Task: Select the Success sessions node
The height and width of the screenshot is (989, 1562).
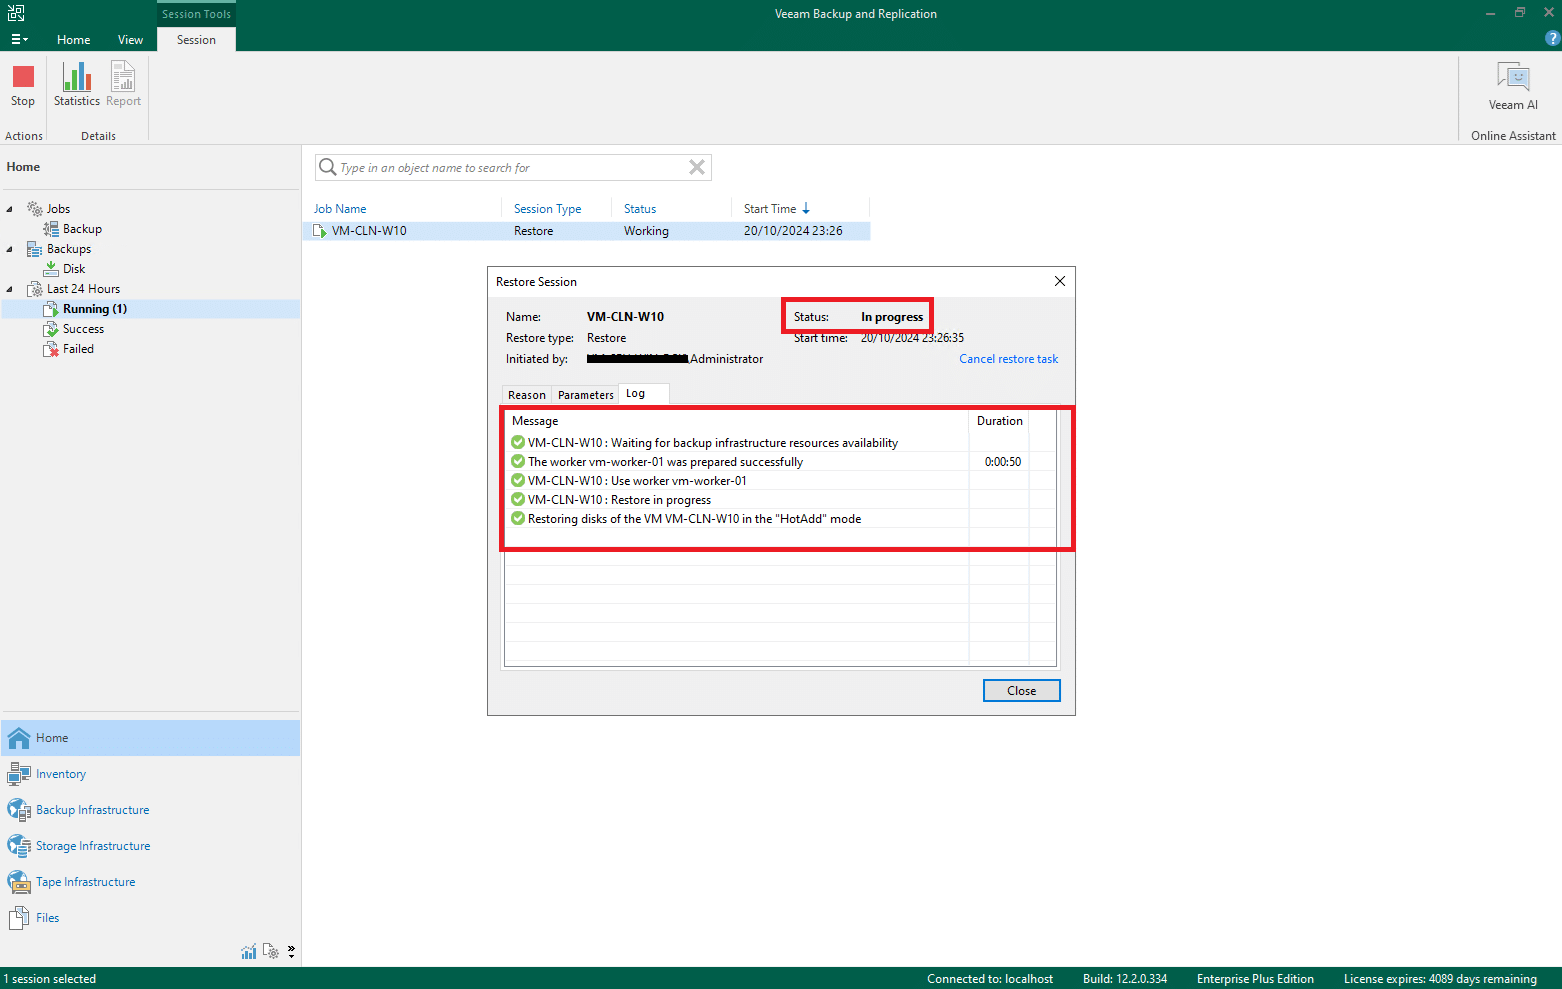Action: coord(83,329)
